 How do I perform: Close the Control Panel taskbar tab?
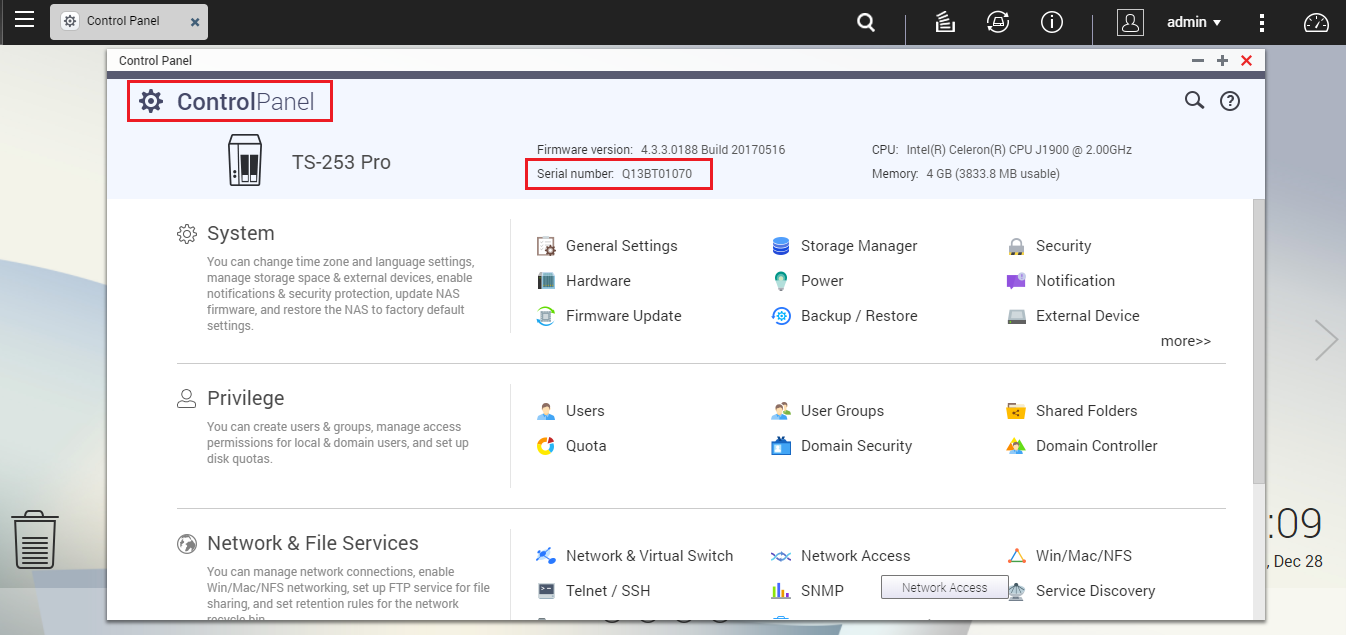pos(195,22)
